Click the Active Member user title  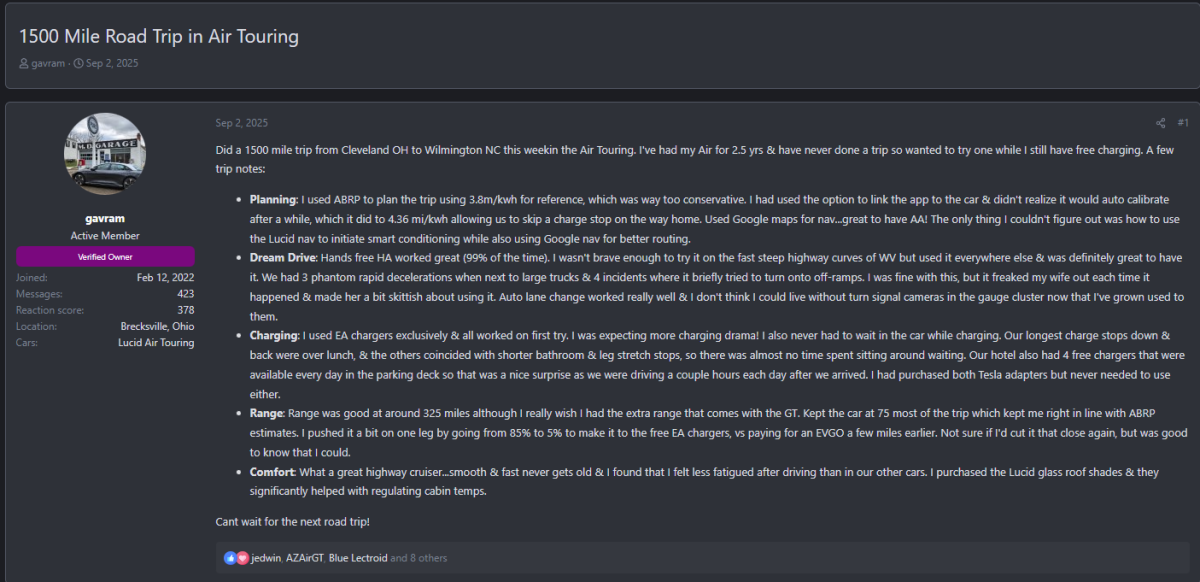pos(105,236)
